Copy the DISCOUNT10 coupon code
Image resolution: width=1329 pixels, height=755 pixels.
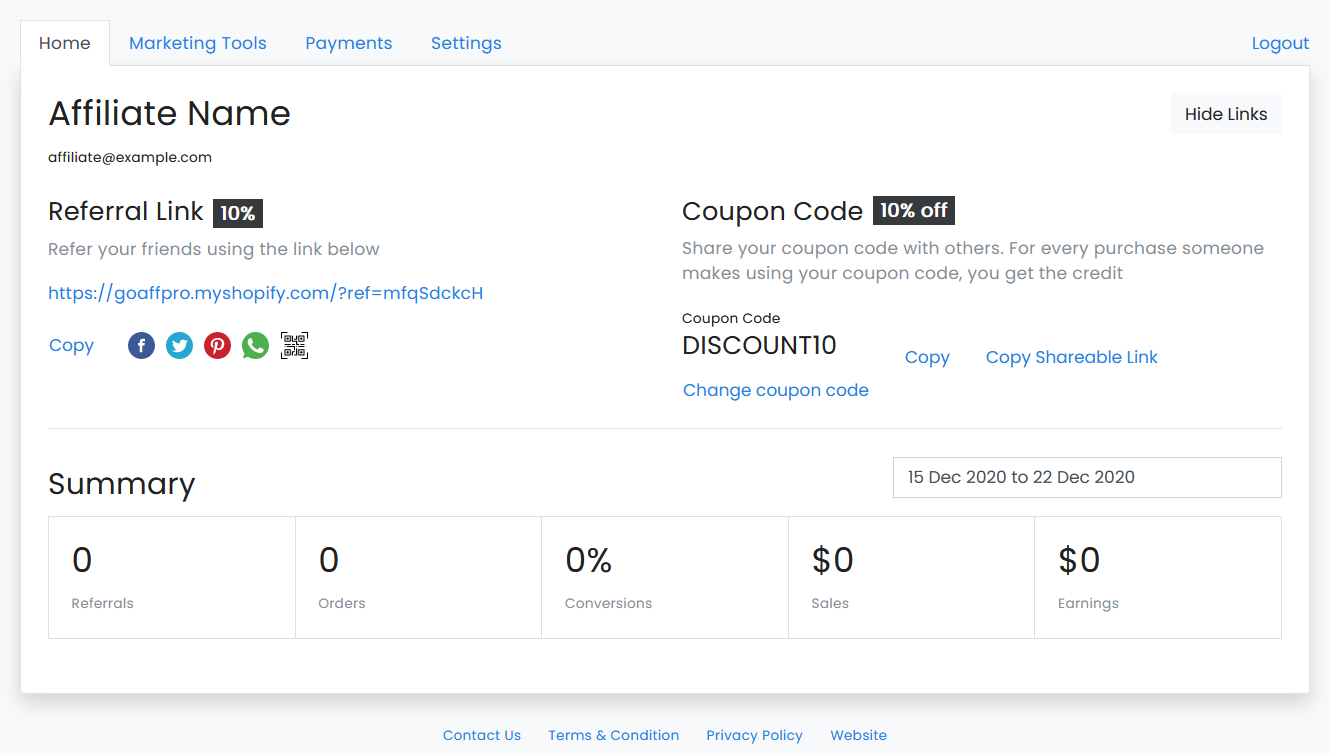point(927,357)
